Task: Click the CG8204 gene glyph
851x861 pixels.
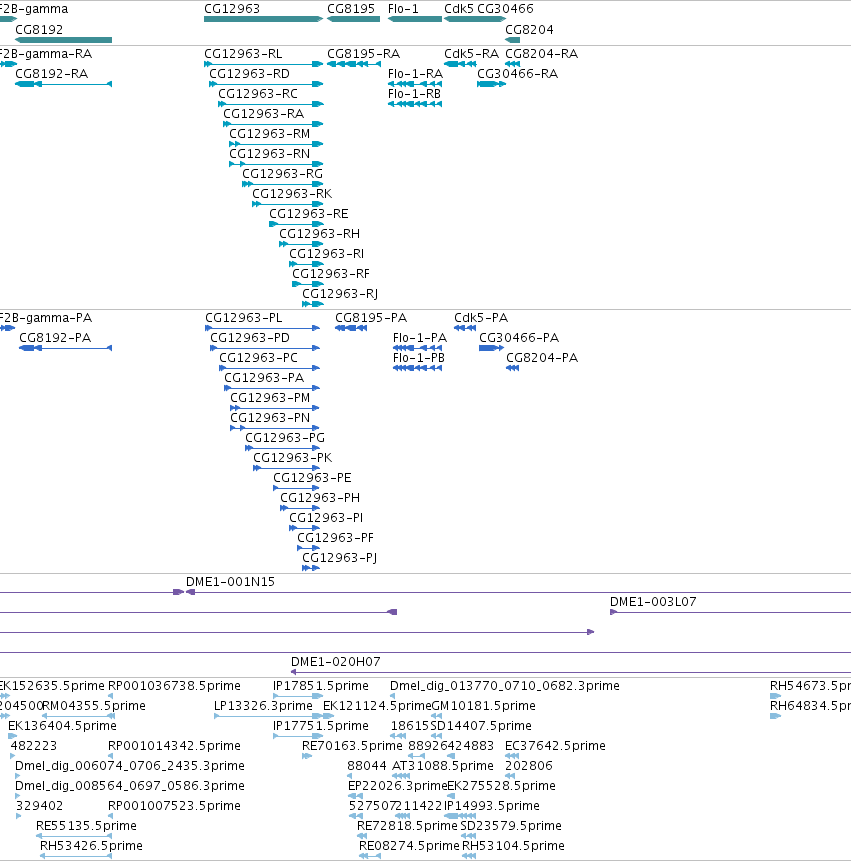Action: [x=513, y=40]
